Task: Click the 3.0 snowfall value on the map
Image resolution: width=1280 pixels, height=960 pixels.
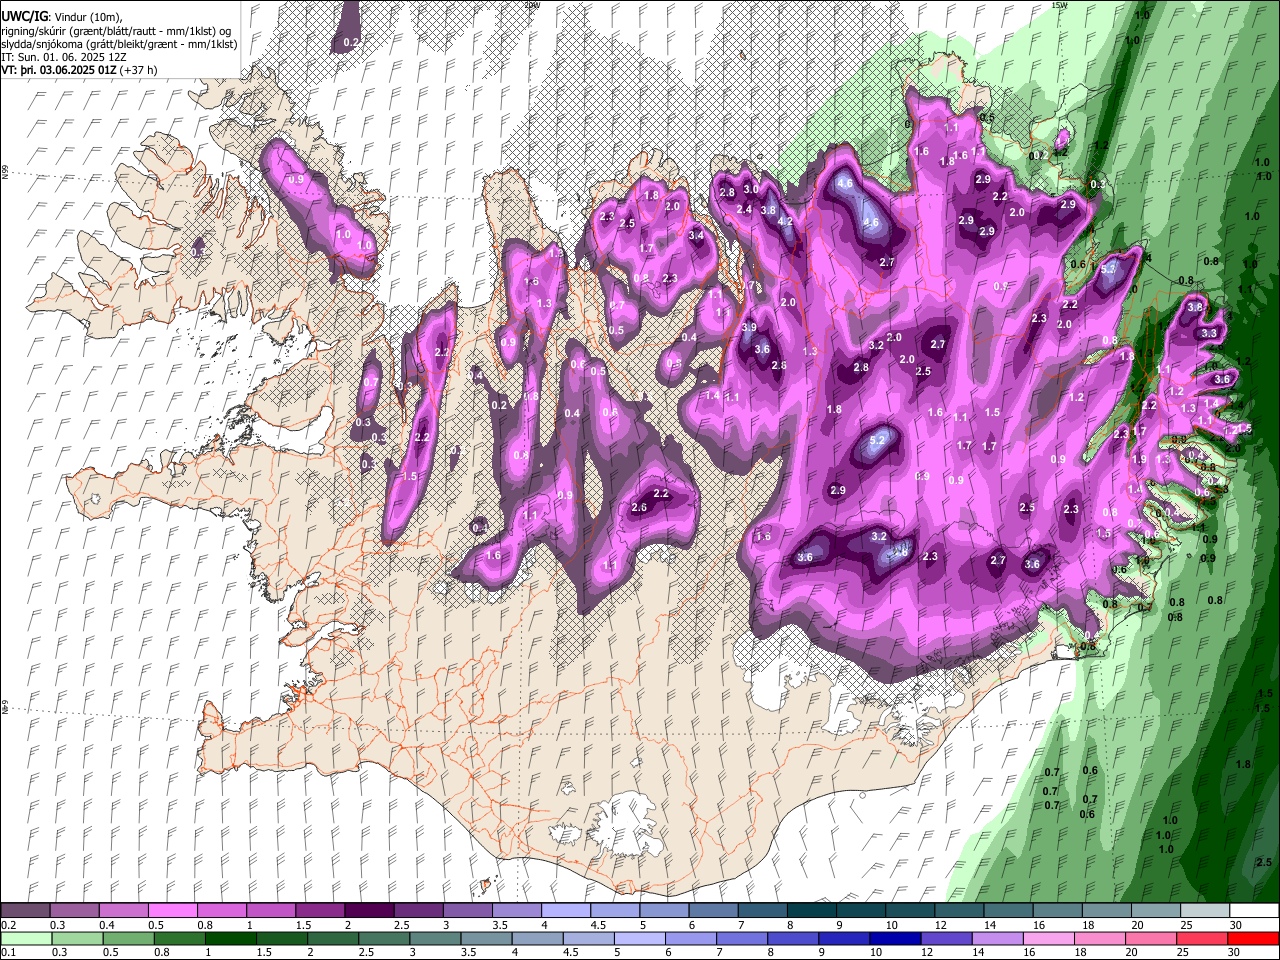Action: coord(751,188)
